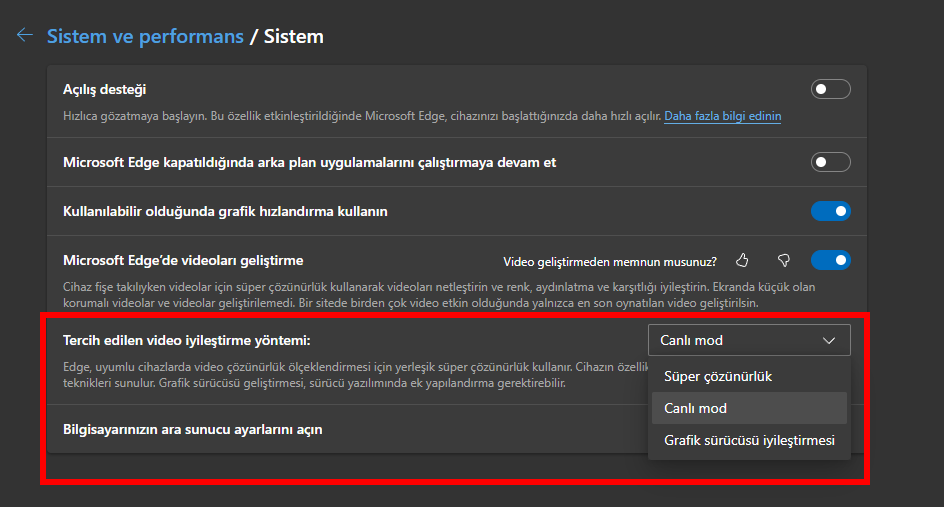Viewport: 944px width, 507px height.
Task: Go to Sistem ve performans breadcrumb
Action: [x=145, y=36]
